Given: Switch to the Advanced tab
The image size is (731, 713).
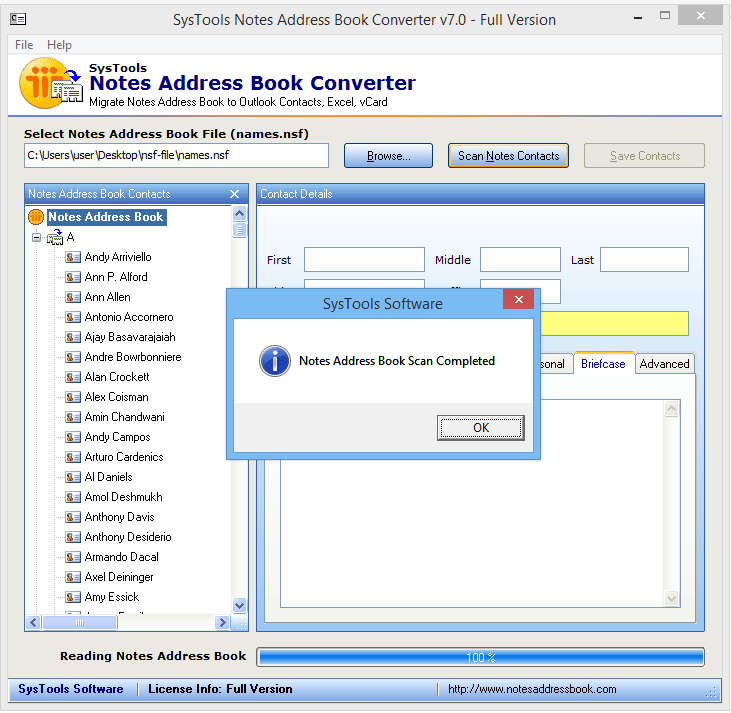Looking at the screenshot, I should click(x=664, y=364).
